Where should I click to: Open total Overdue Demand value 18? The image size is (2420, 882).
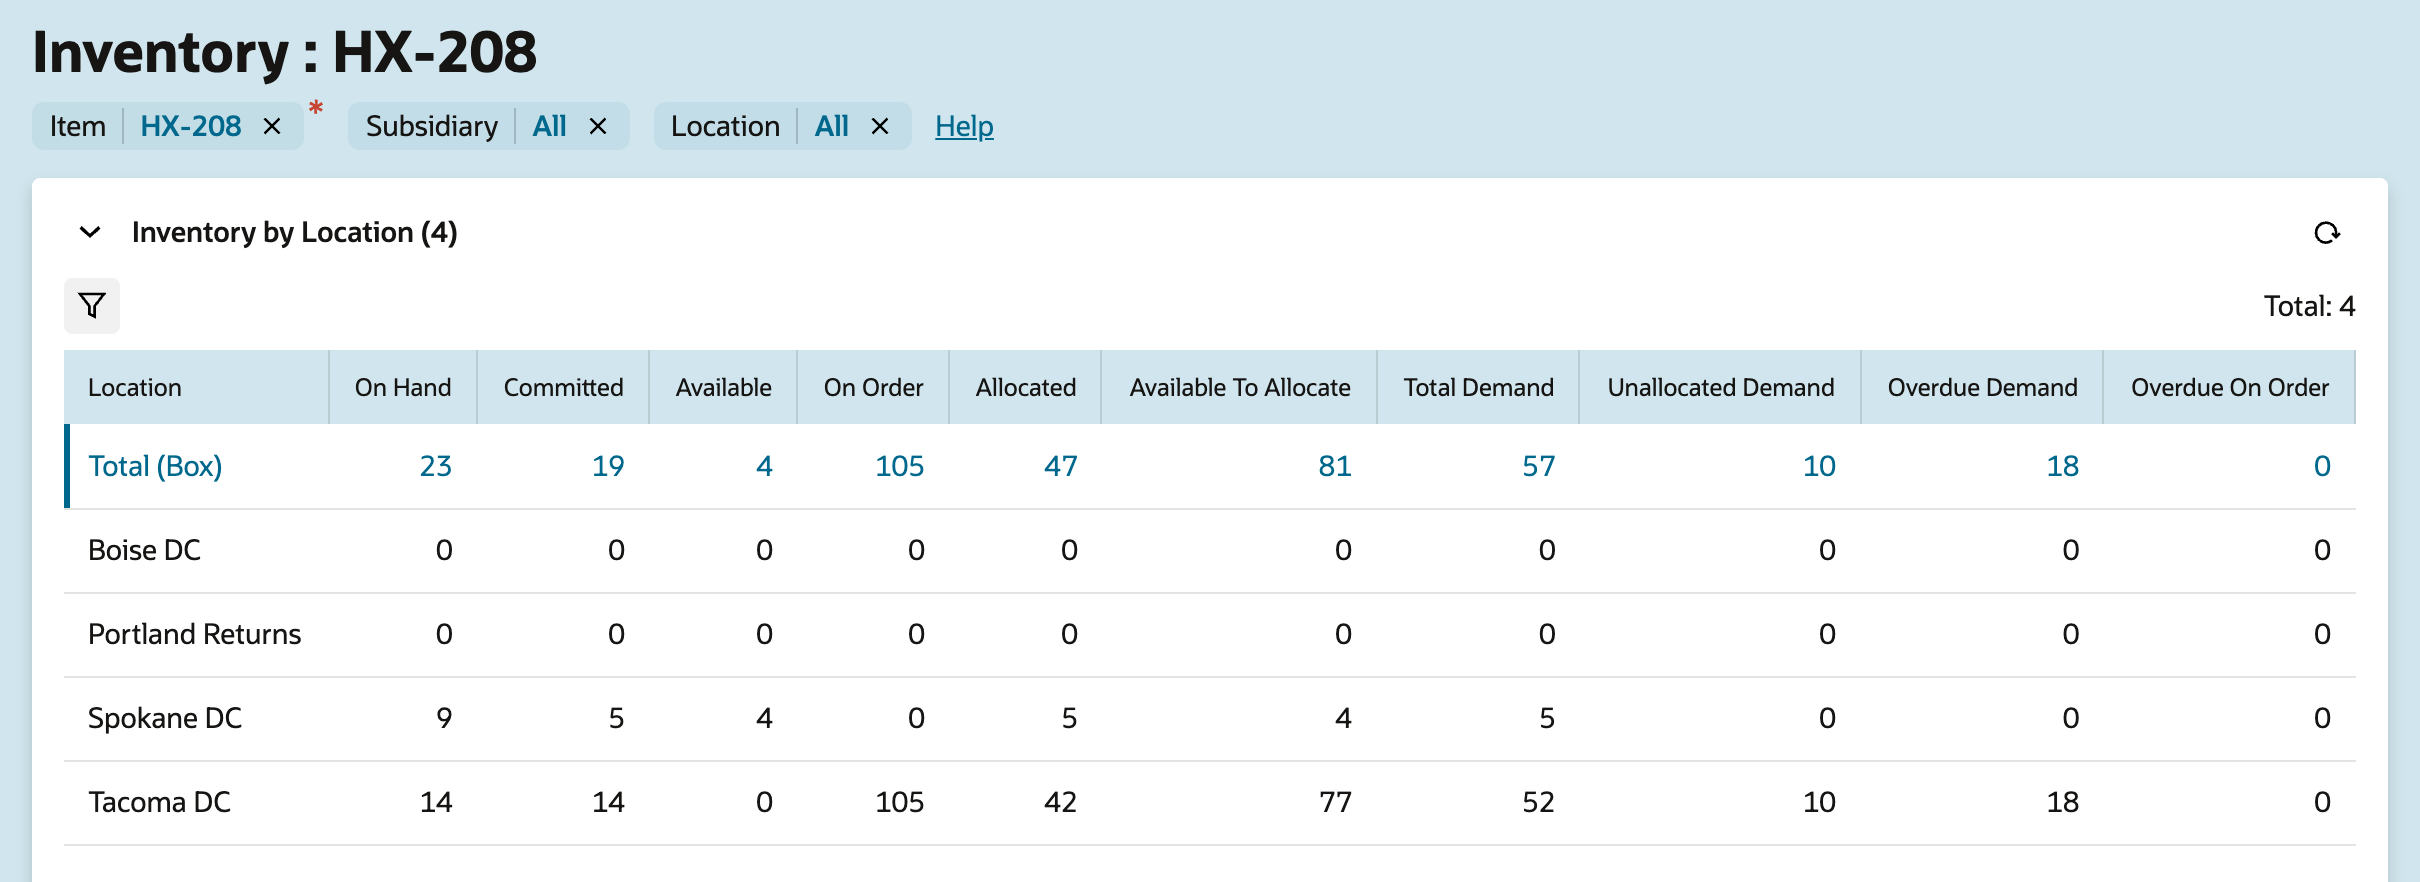point(2063,466)
